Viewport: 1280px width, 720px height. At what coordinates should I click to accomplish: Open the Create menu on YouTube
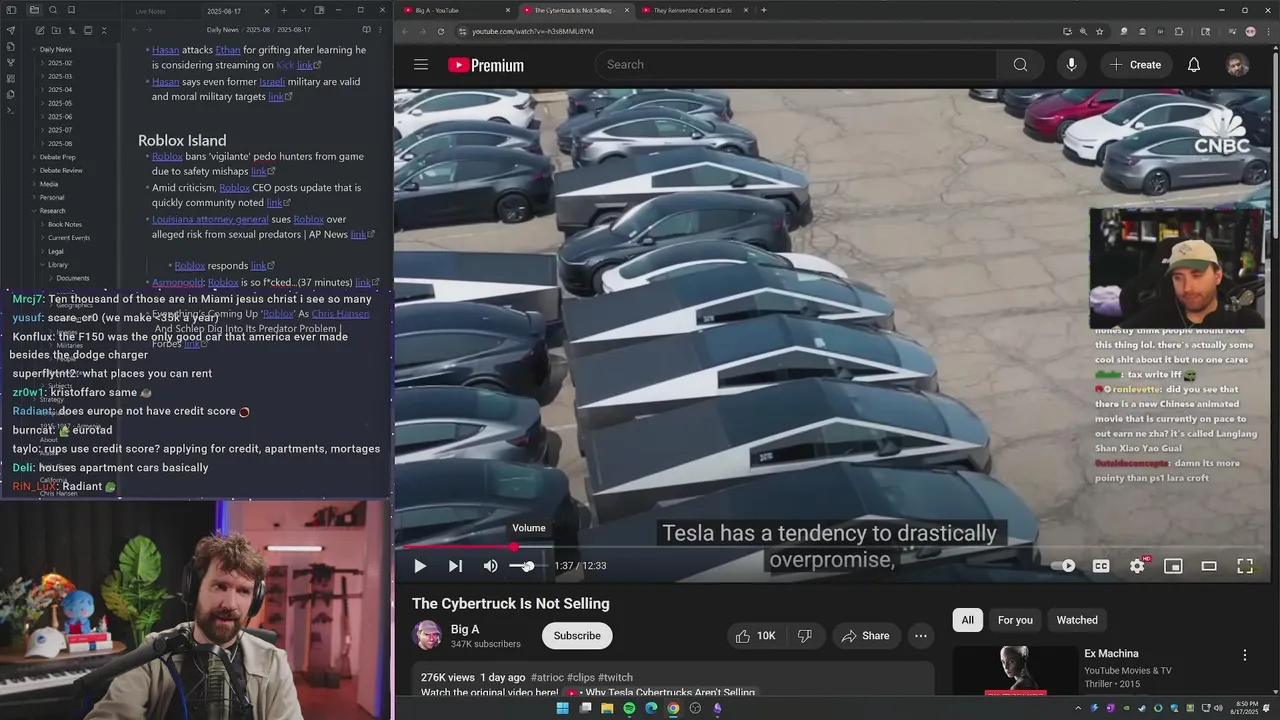coord(1135,65)
